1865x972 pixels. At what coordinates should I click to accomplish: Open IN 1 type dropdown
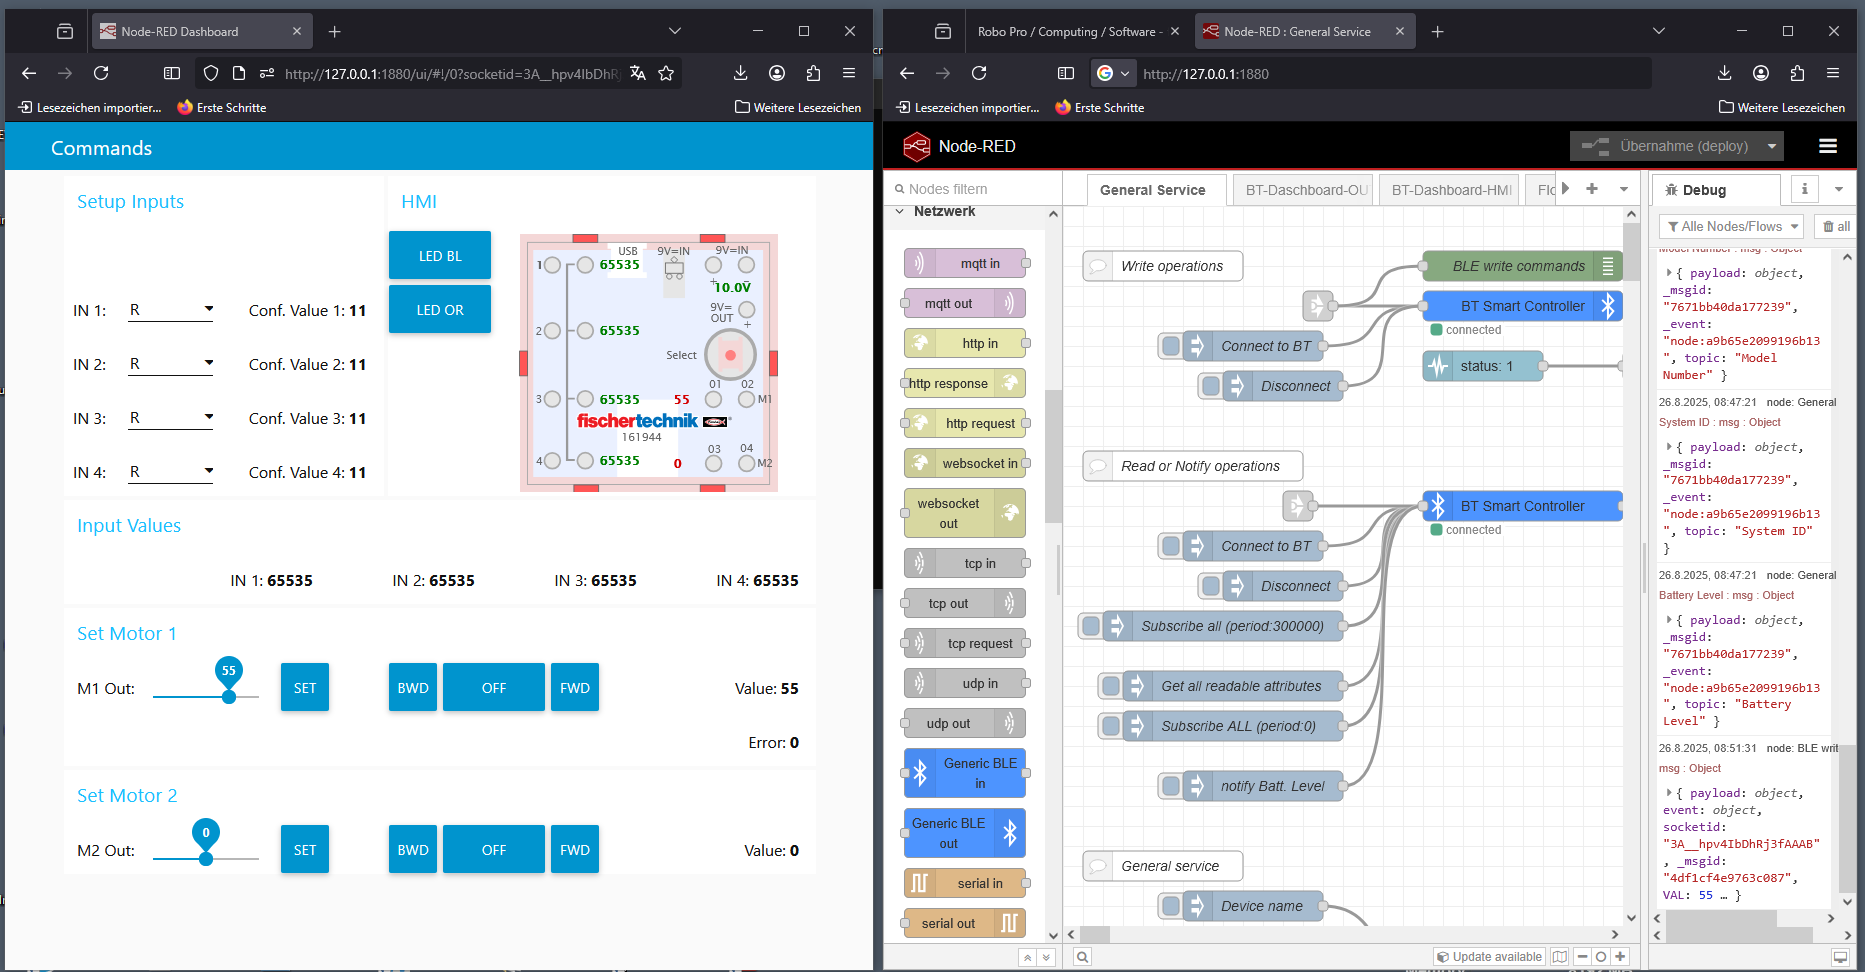click(x=171, y=310)
